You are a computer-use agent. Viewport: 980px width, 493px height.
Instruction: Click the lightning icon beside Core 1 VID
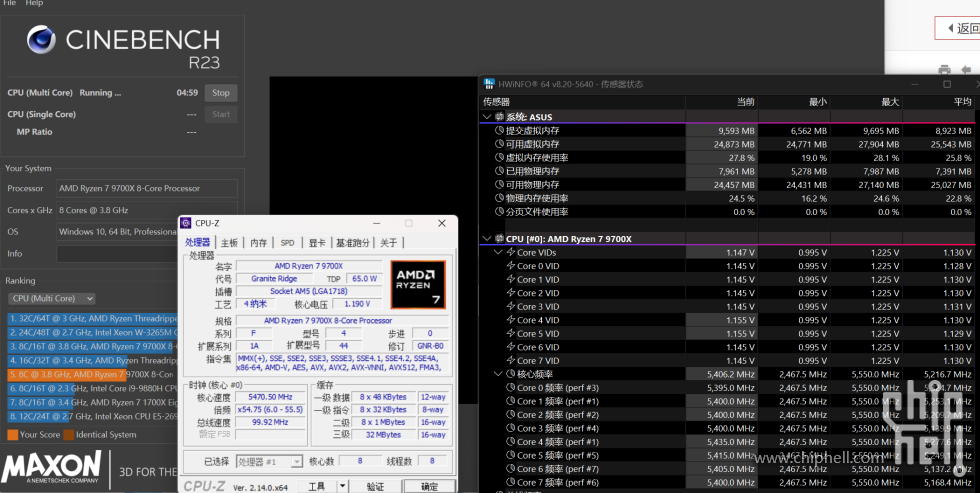511,279
